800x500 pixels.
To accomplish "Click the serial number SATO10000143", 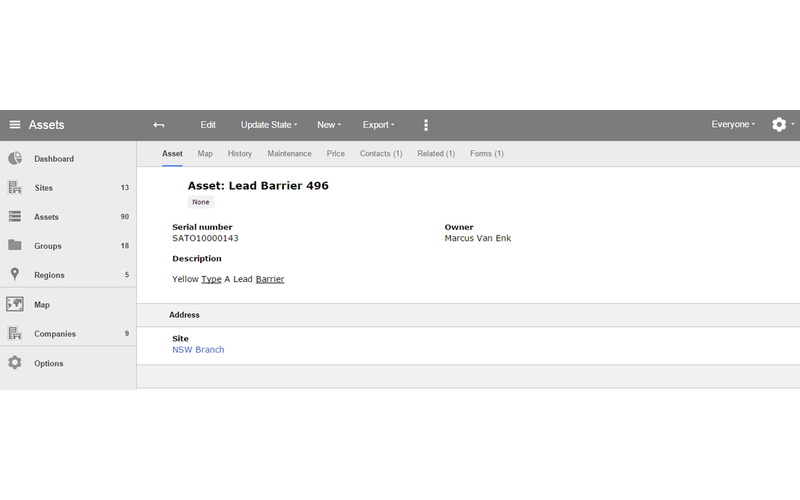I will (205, 238).
